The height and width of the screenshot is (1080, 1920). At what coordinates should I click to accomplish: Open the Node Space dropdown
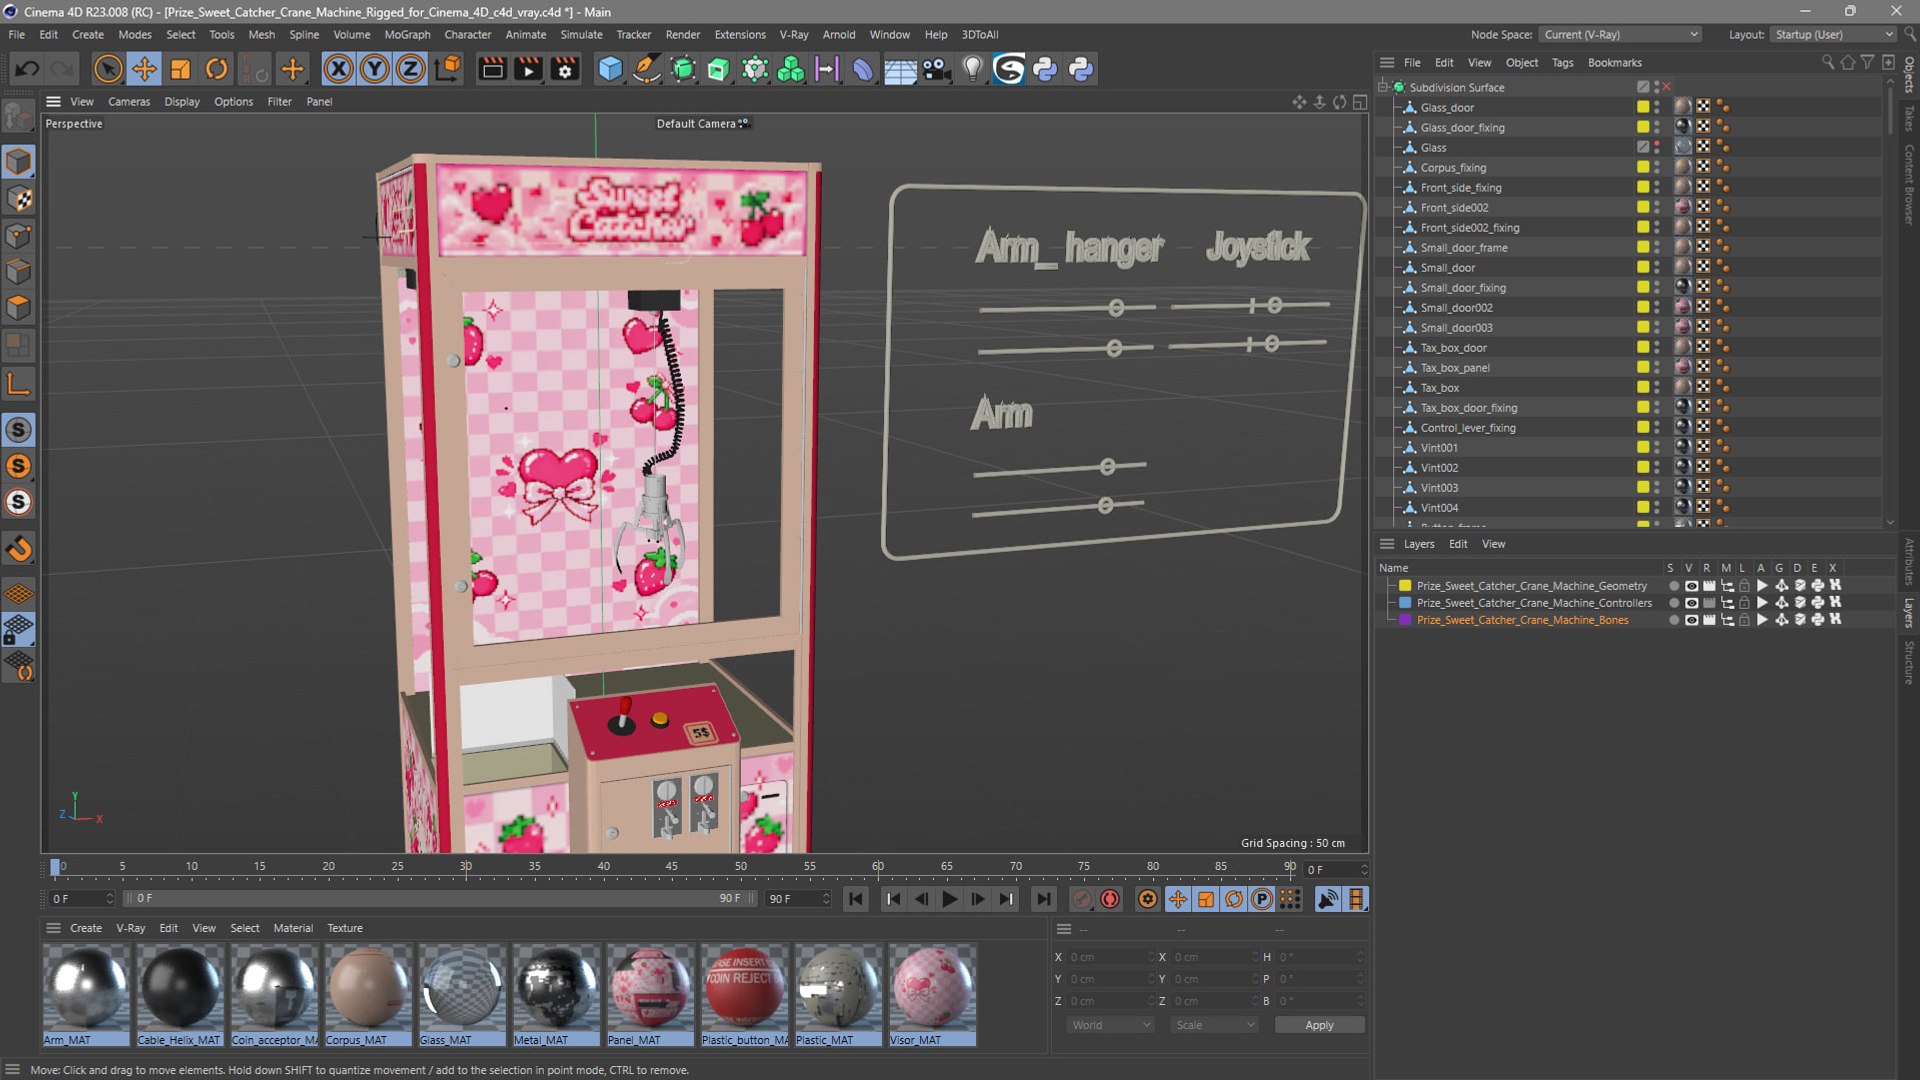pyautogui.click(x=1620, y=34)
